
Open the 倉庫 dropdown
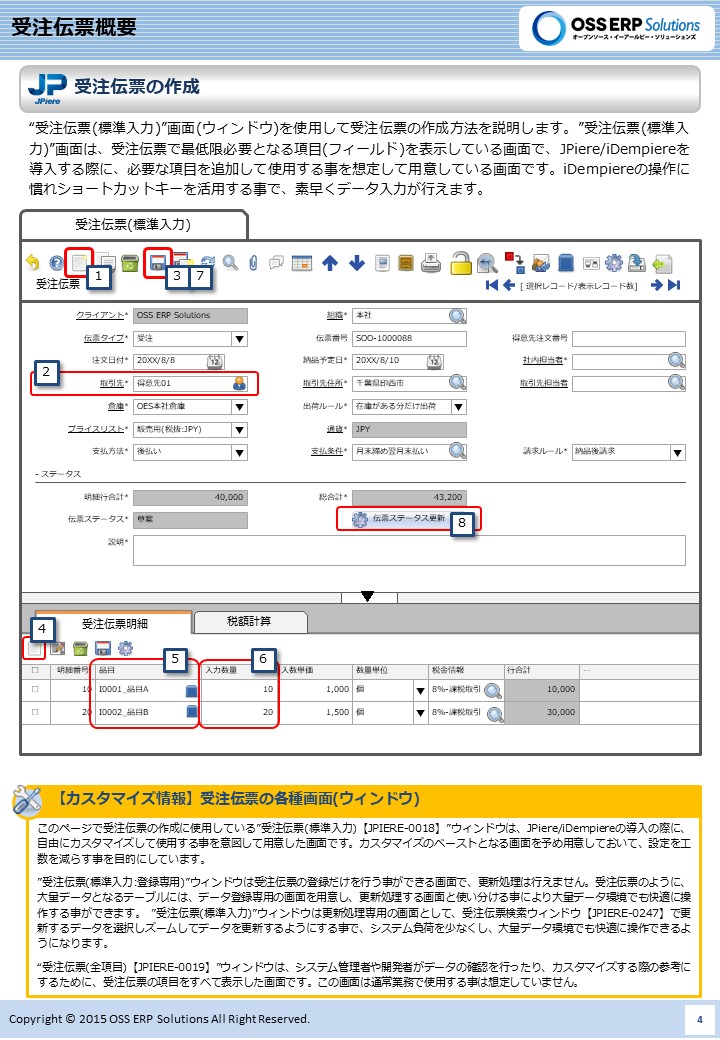240,407
